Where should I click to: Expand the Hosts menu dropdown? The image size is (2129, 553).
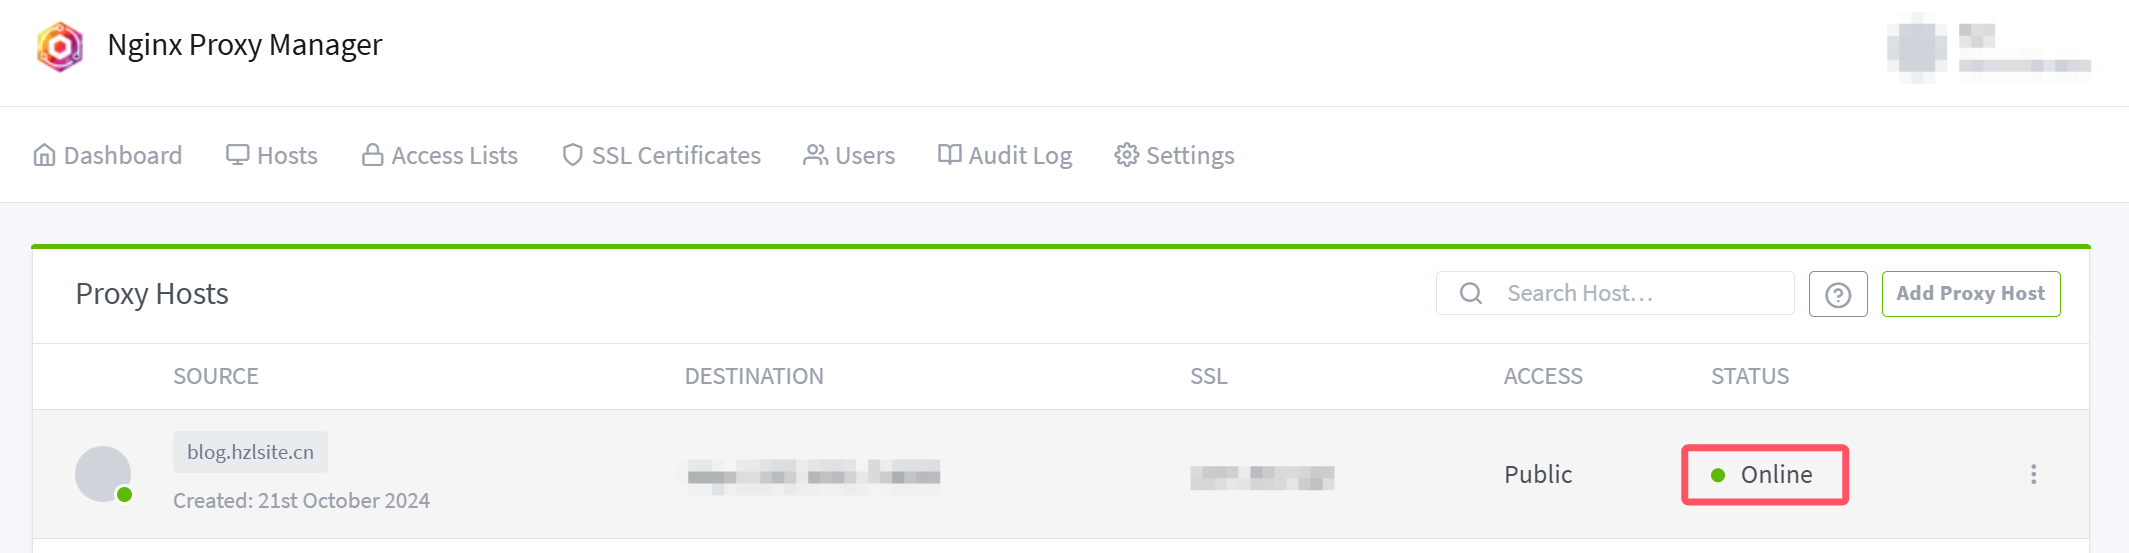(x=272, y=155)
